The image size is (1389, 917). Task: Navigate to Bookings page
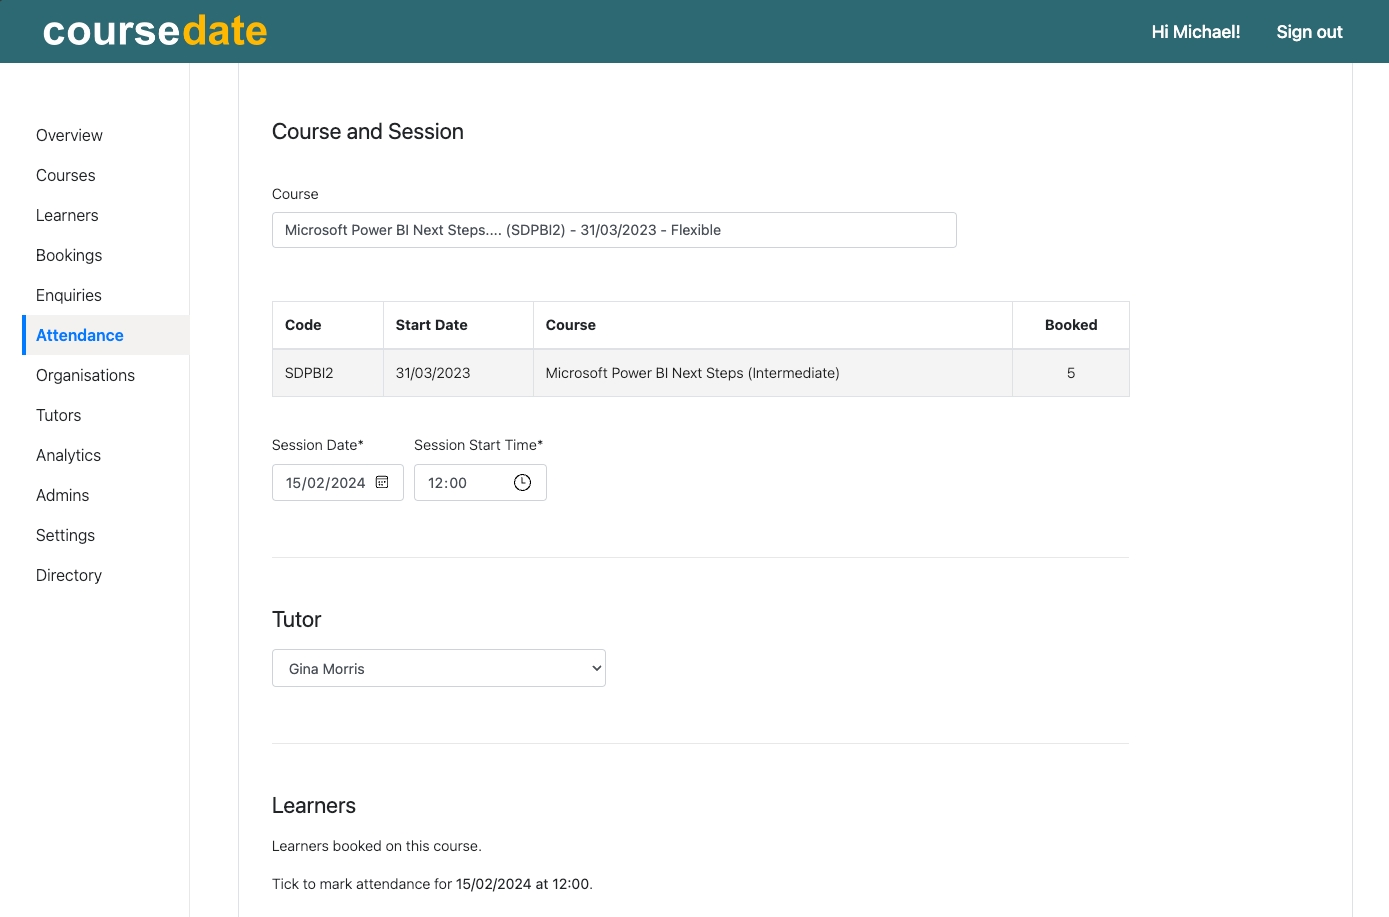click(69, 255)
